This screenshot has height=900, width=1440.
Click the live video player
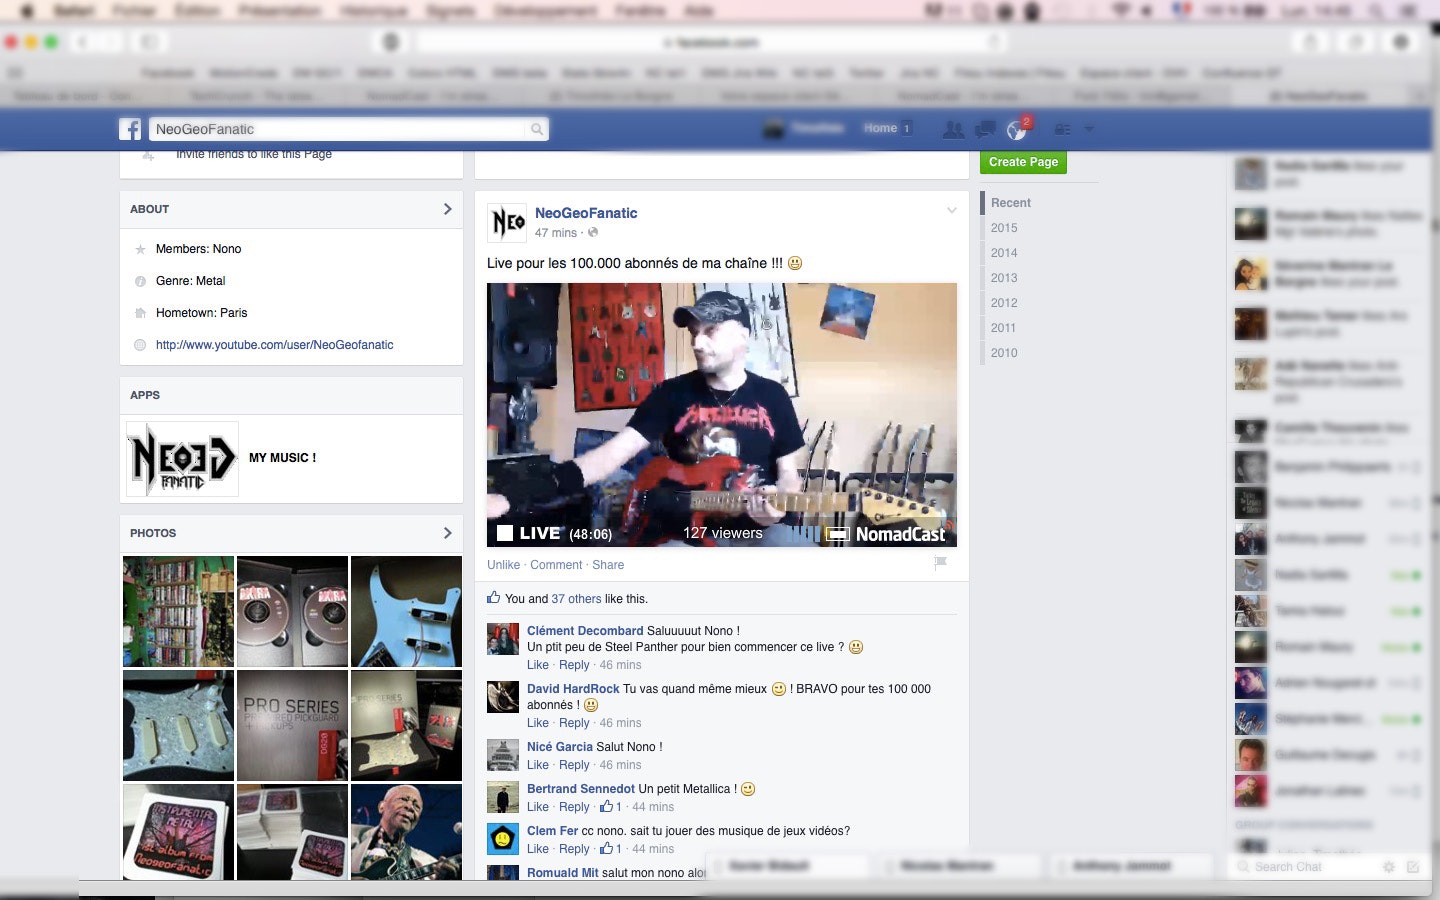coord(722,415)
